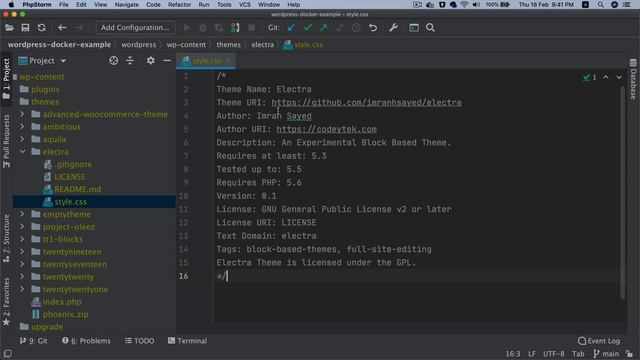The width and height of the screenshot is (640, 360).
Task: Update project with blue Git arrow
Action: click(x=291, y=28)
